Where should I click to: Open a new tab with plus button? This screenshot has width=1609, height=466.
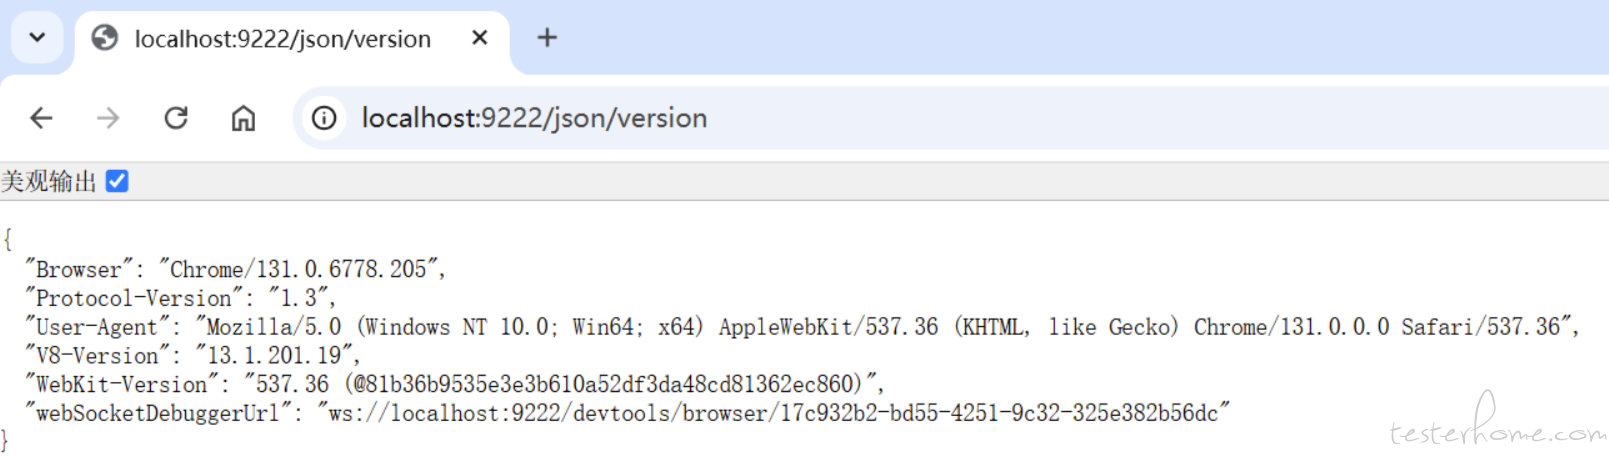point(547,38)
